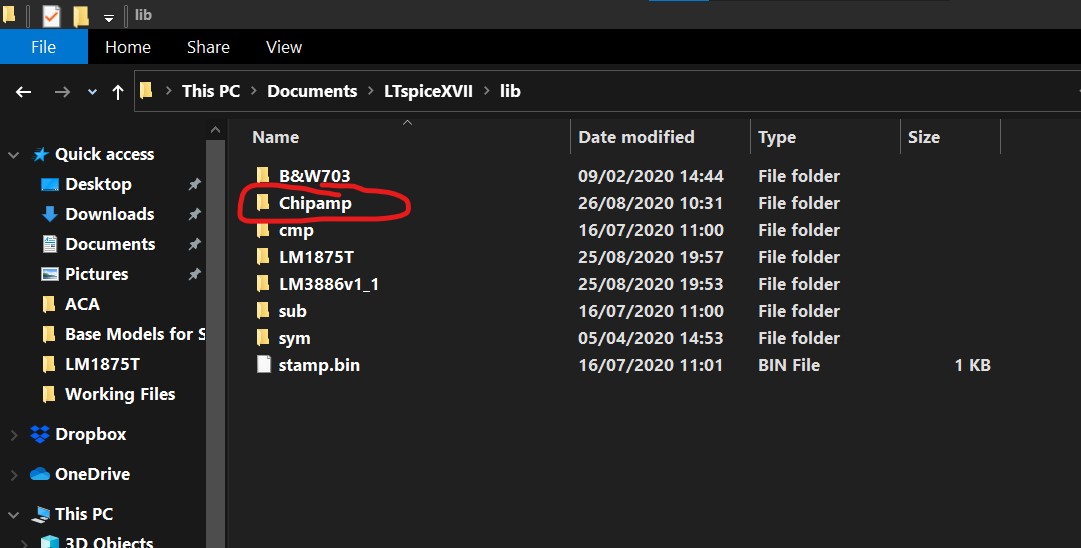The height and width of the screenshot is (548, 1081).
Task: Open ACA folder in Quick access
Action: tap(82, 304)
